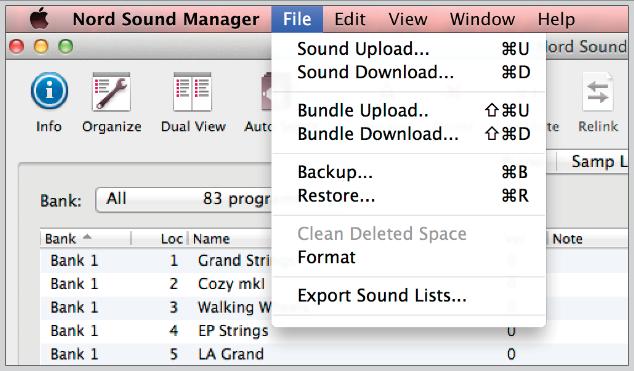634x371 pixels.
Task: Select the Samp L tab
Action: point(599,162)
